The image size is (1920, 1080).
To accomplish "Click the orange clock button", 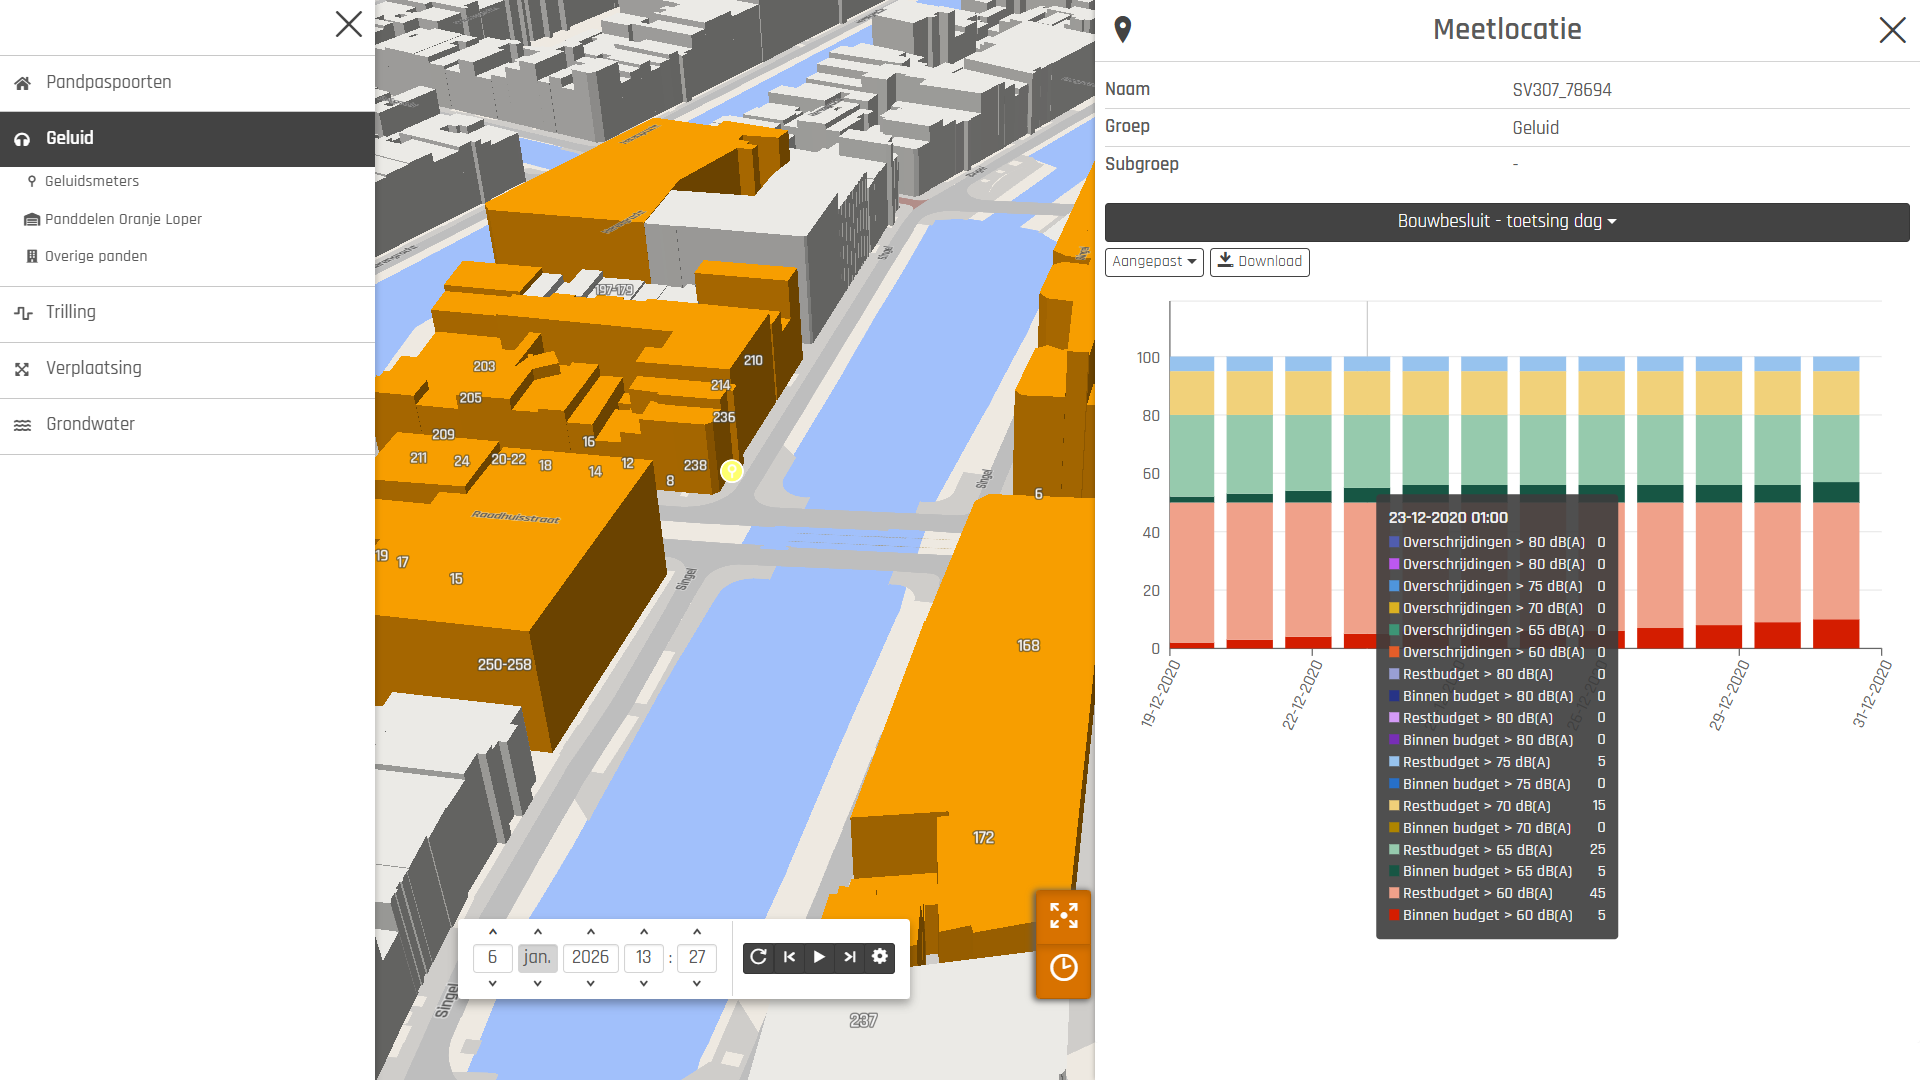I will point(1063,968).
